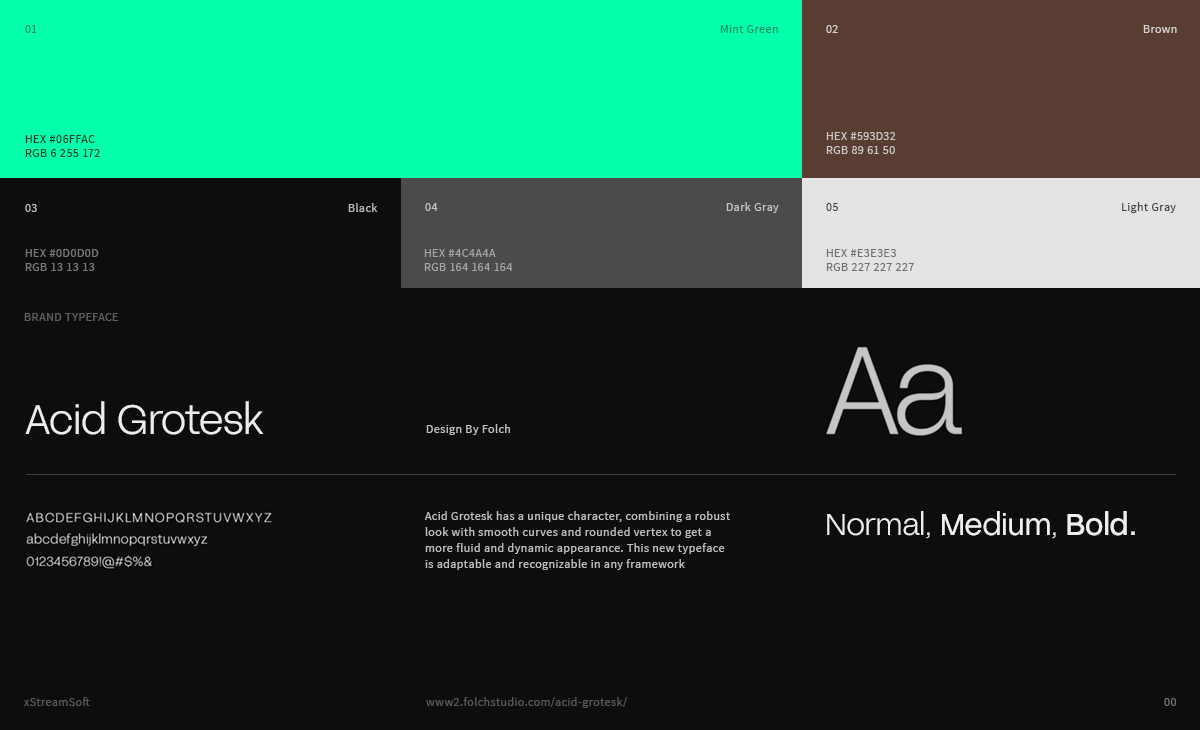This screenshot has width=1200, height=730.
Task: Click the BRAND TYPEFACE section label
Action: pos(71,317)
